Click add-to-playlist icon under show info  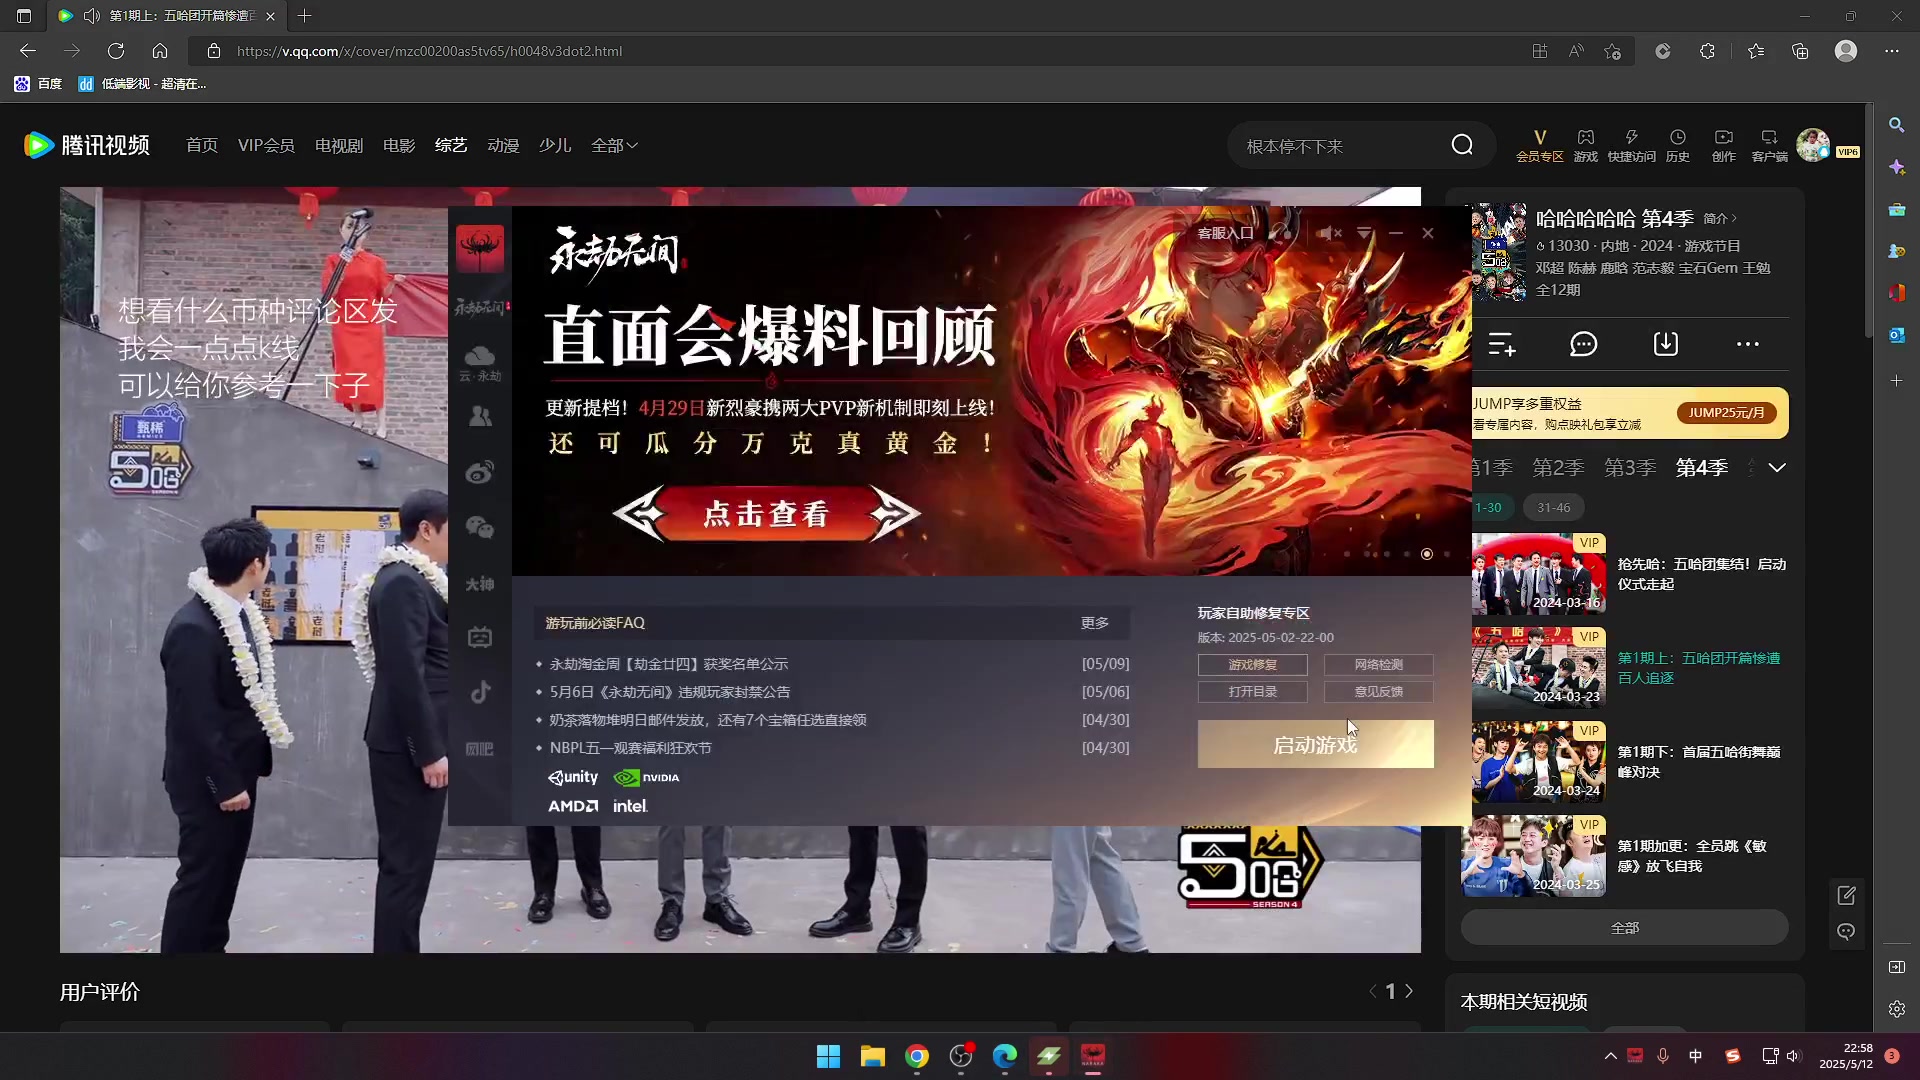[x=1502, y=345]
